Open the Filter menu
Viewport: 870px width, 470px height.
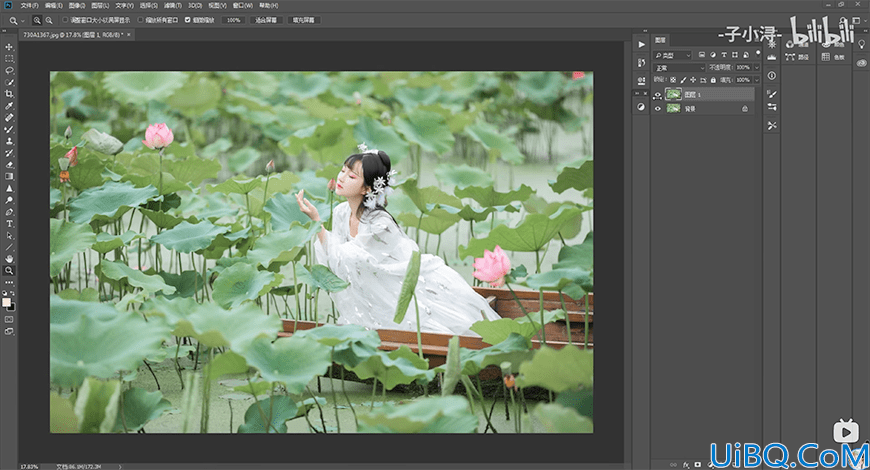tap(173, 6)
